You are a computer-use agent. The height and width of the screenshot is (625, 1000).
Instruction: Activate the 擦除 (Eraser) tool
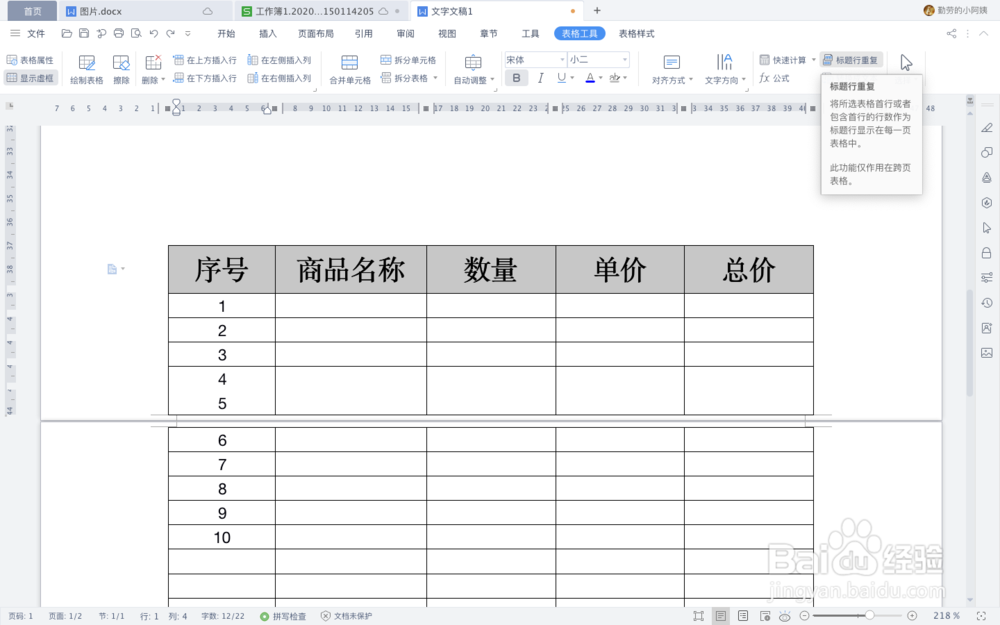tap(122, 68)
